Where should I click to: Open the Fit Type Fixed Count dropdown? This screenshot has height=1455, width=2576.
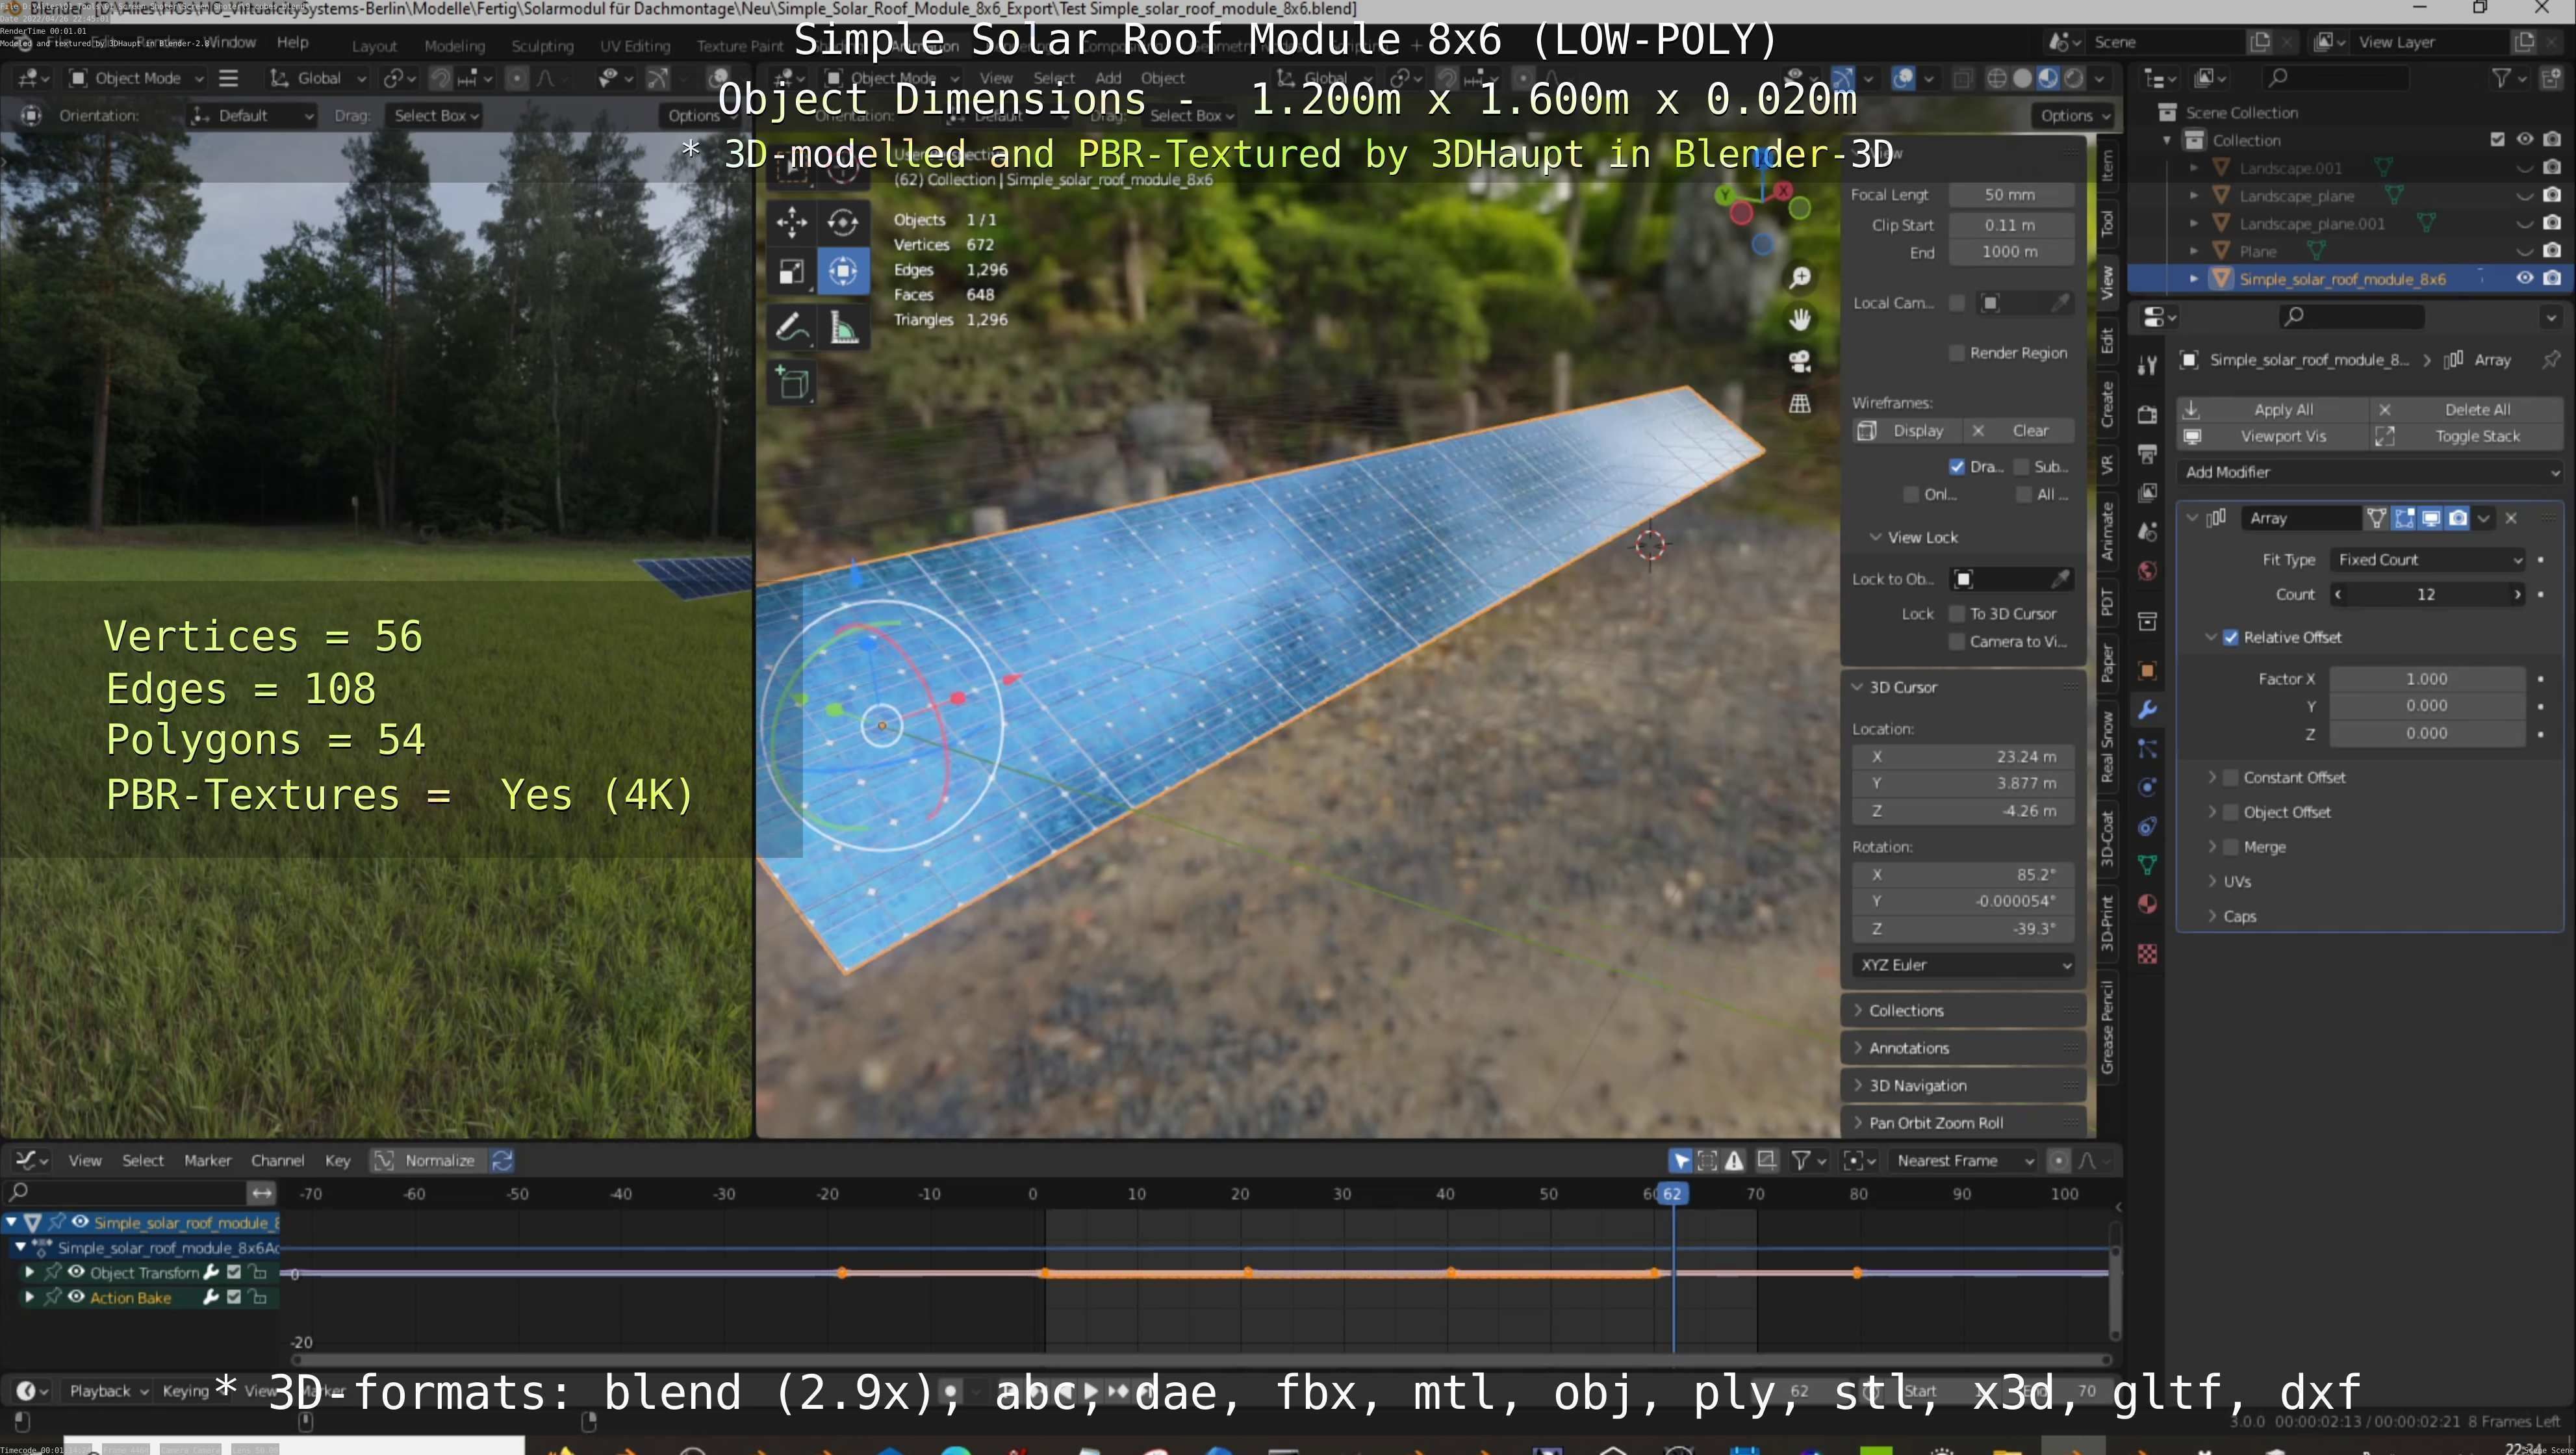(x=2429, y=560)
